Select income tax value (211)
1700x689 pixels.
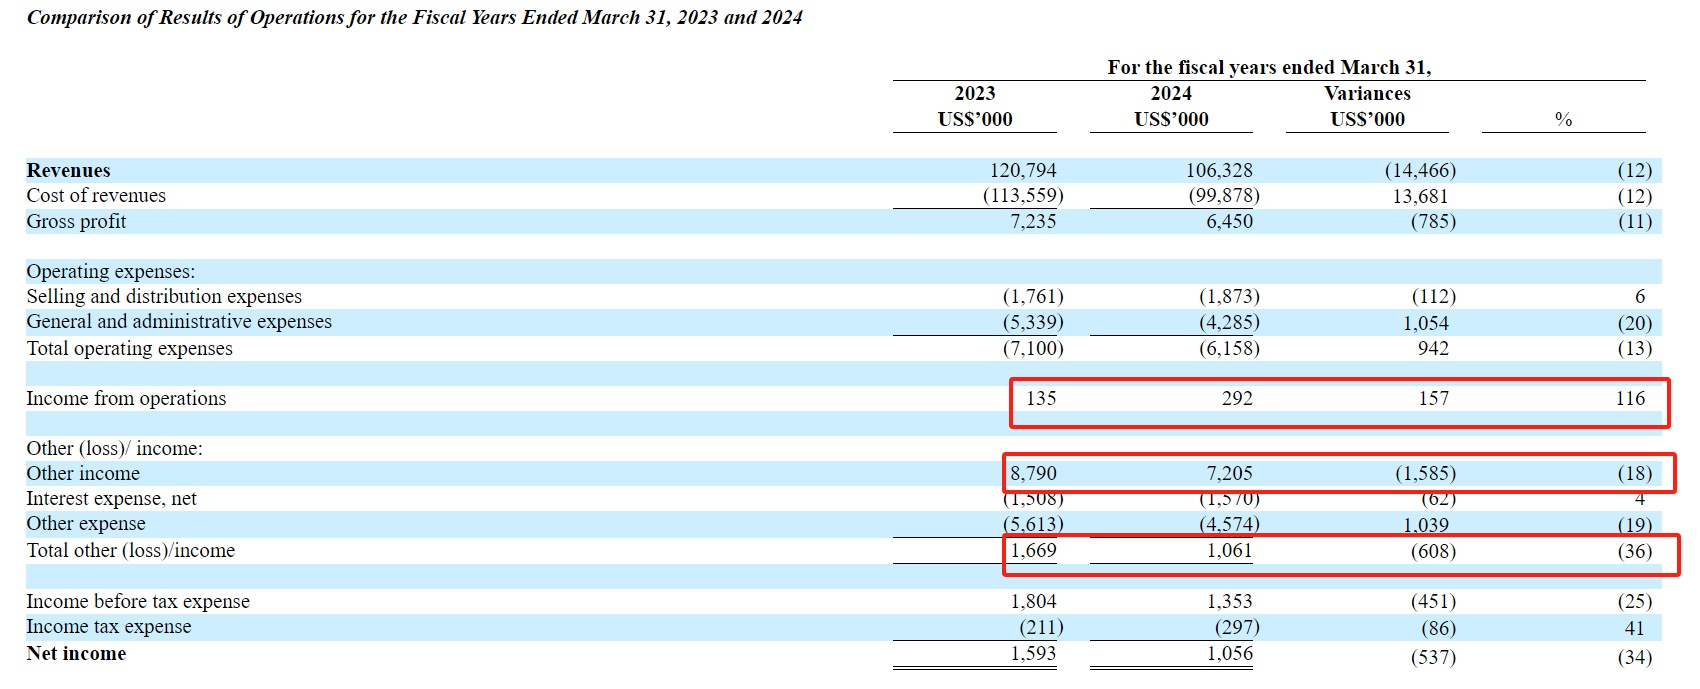point(1041,627)
